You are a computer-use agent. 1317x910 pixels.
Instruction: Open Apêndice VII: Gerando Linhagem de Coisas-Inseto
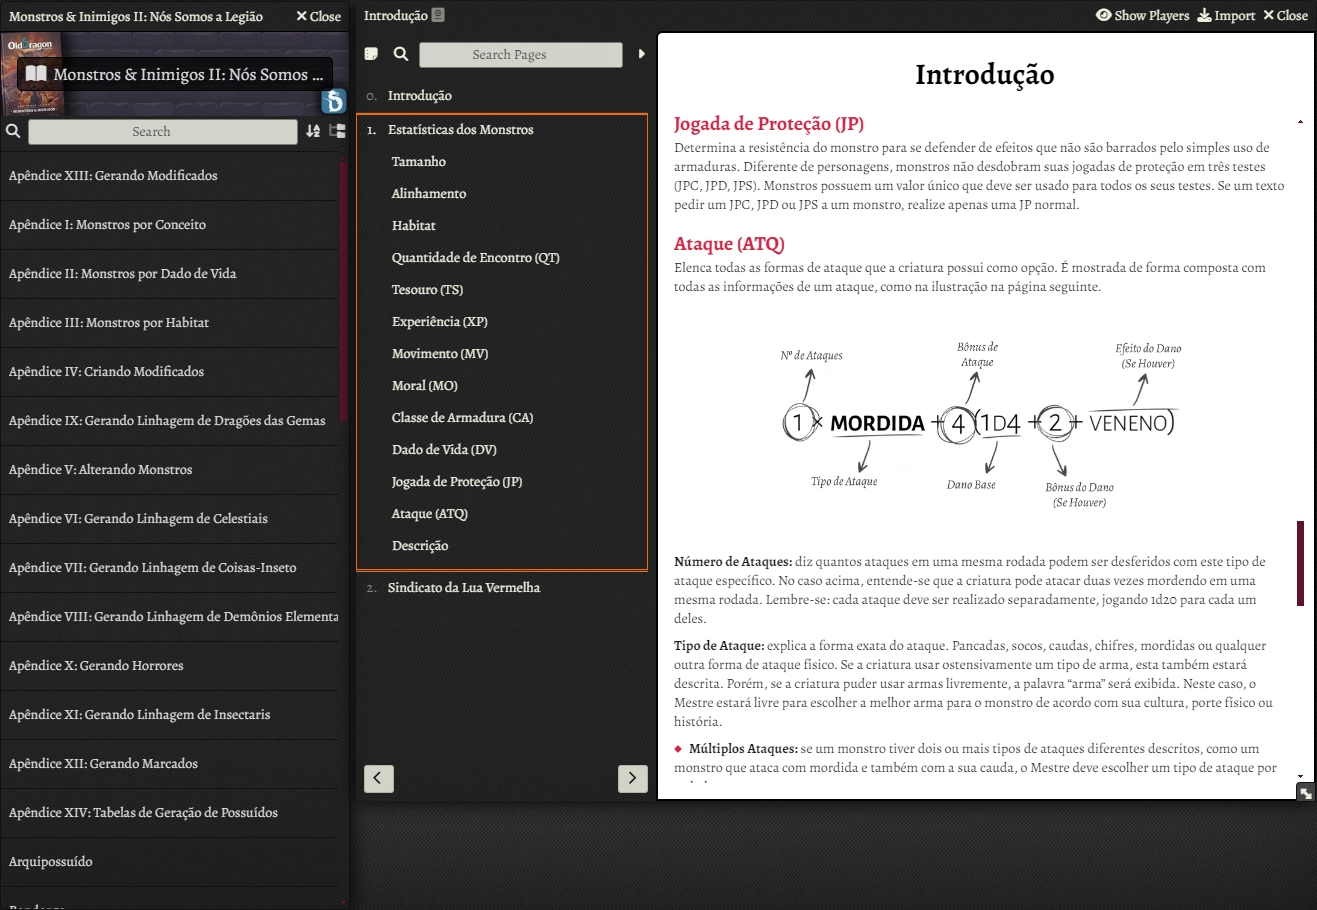pyautogui.click(x=170, y=568)
